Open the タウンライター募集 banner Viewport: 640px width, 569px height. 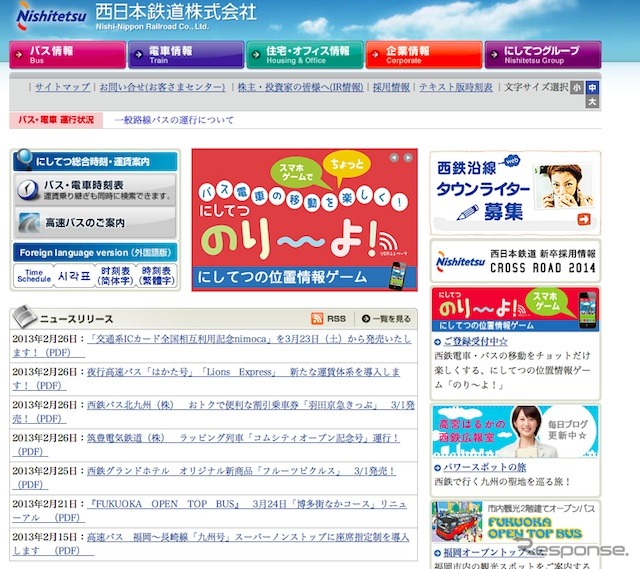[x=515, y=193]
